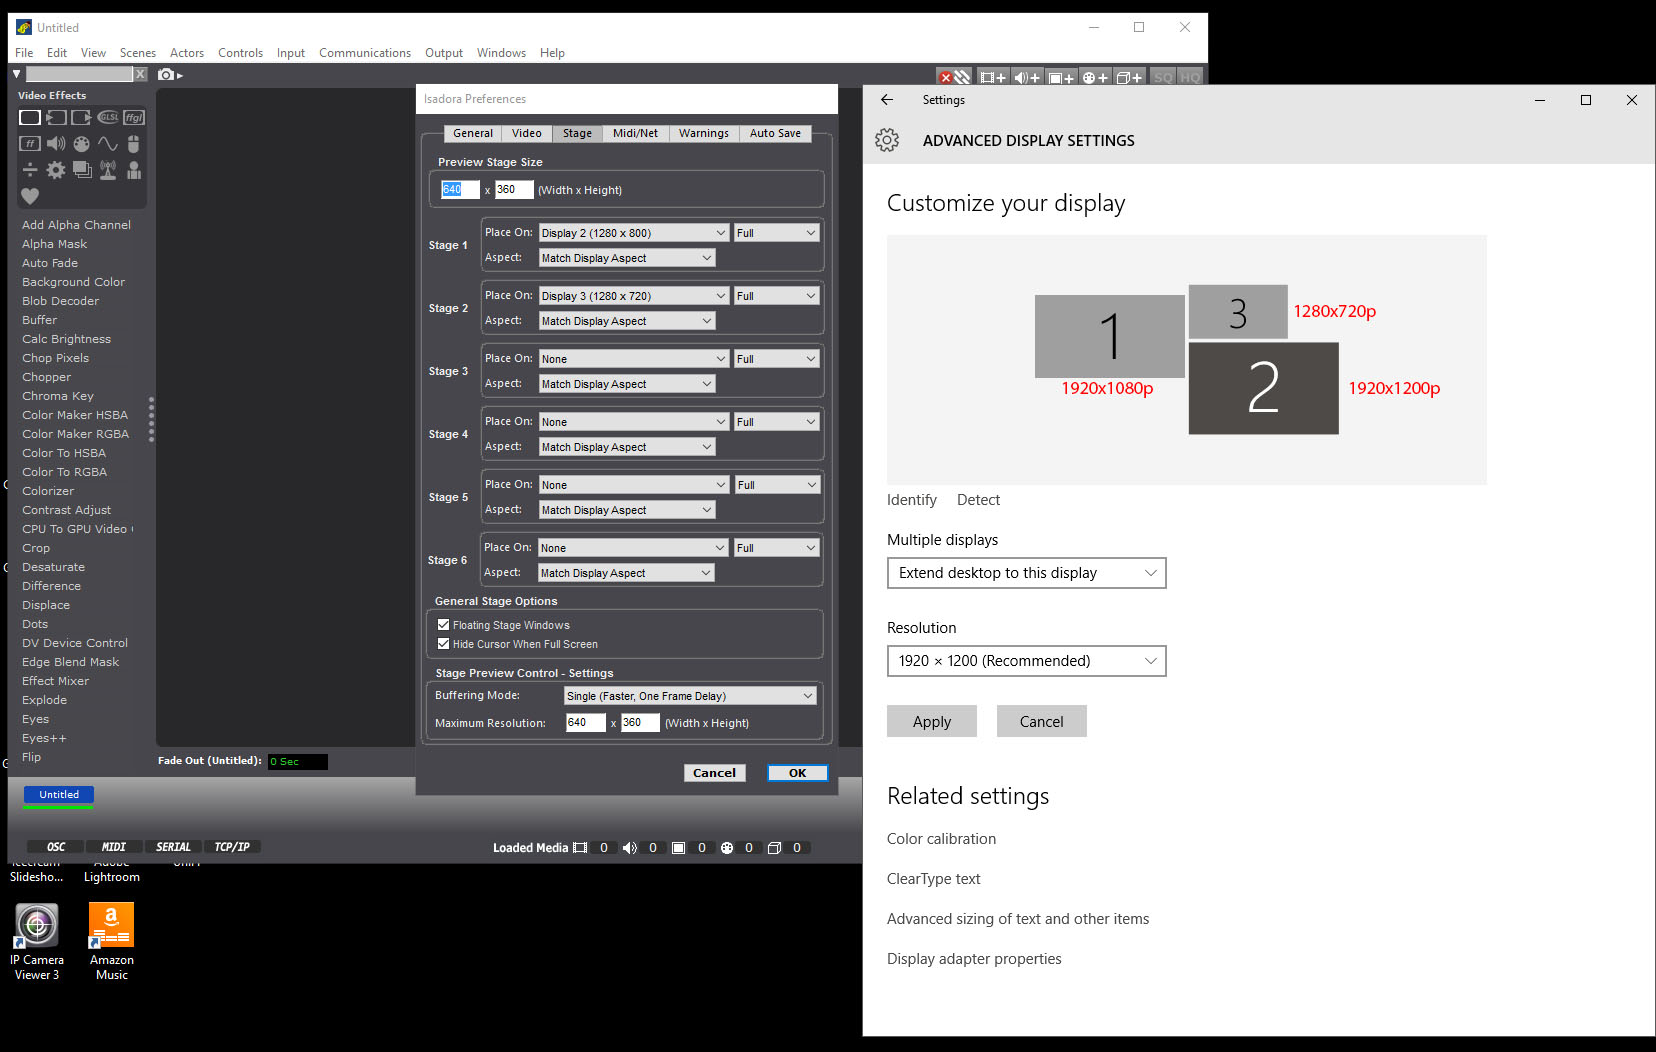Viewport: 1656px width, 1052px height.
Task: Select the video input actors icon
Action: point(56,118)
